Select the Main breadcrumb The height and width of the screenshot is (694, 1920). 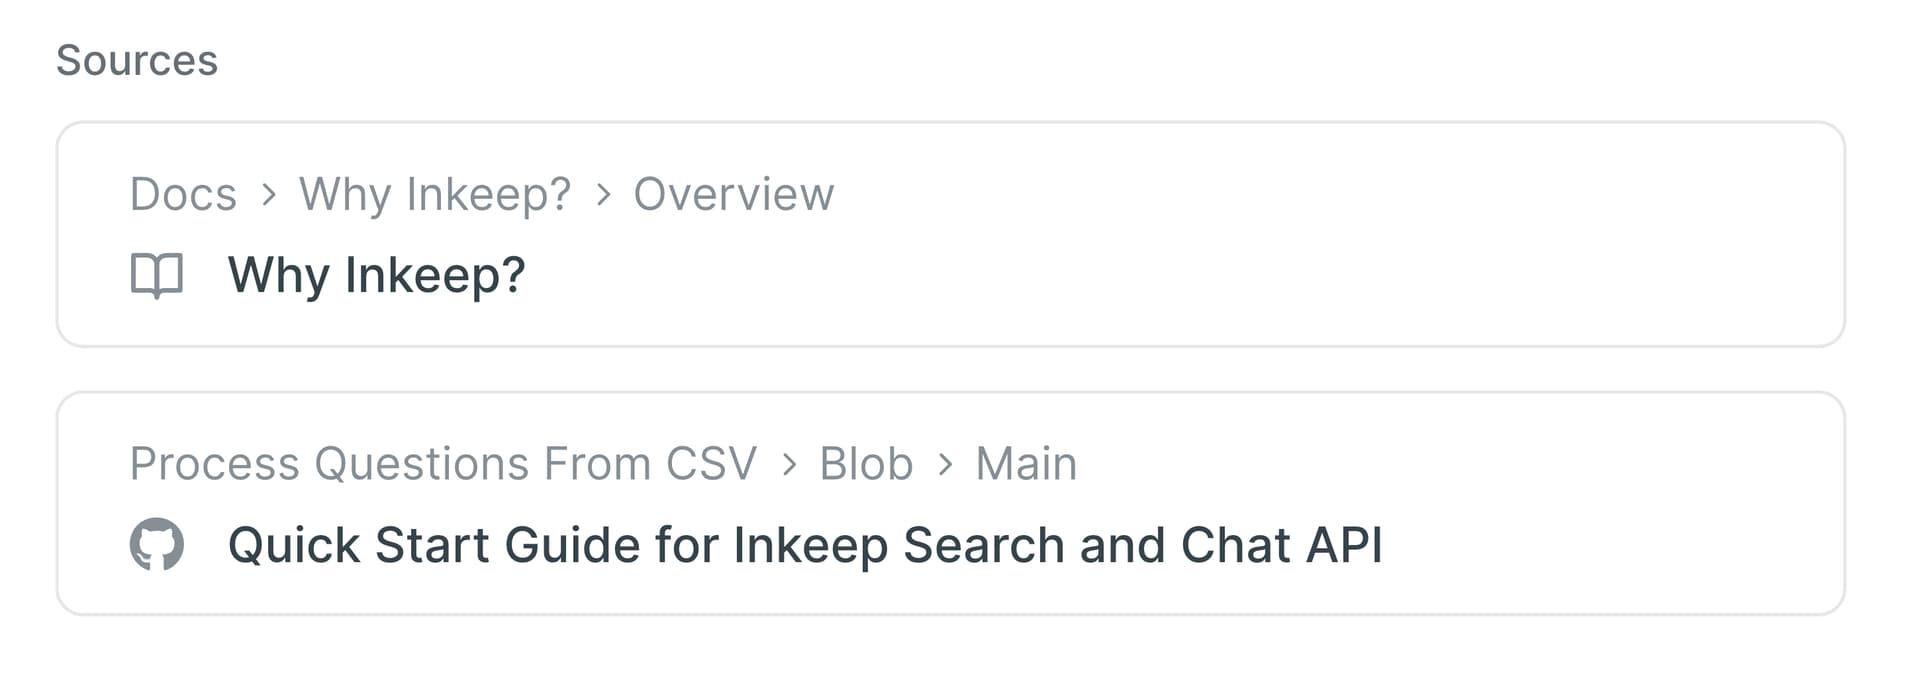[1026, 464]
